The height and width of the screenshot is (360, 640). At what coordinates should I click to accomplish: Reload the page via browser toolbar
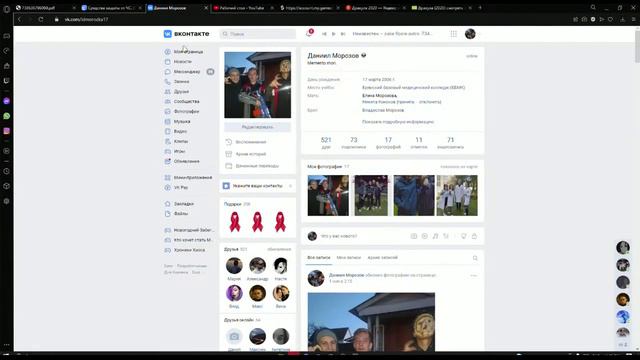[40, 19]
